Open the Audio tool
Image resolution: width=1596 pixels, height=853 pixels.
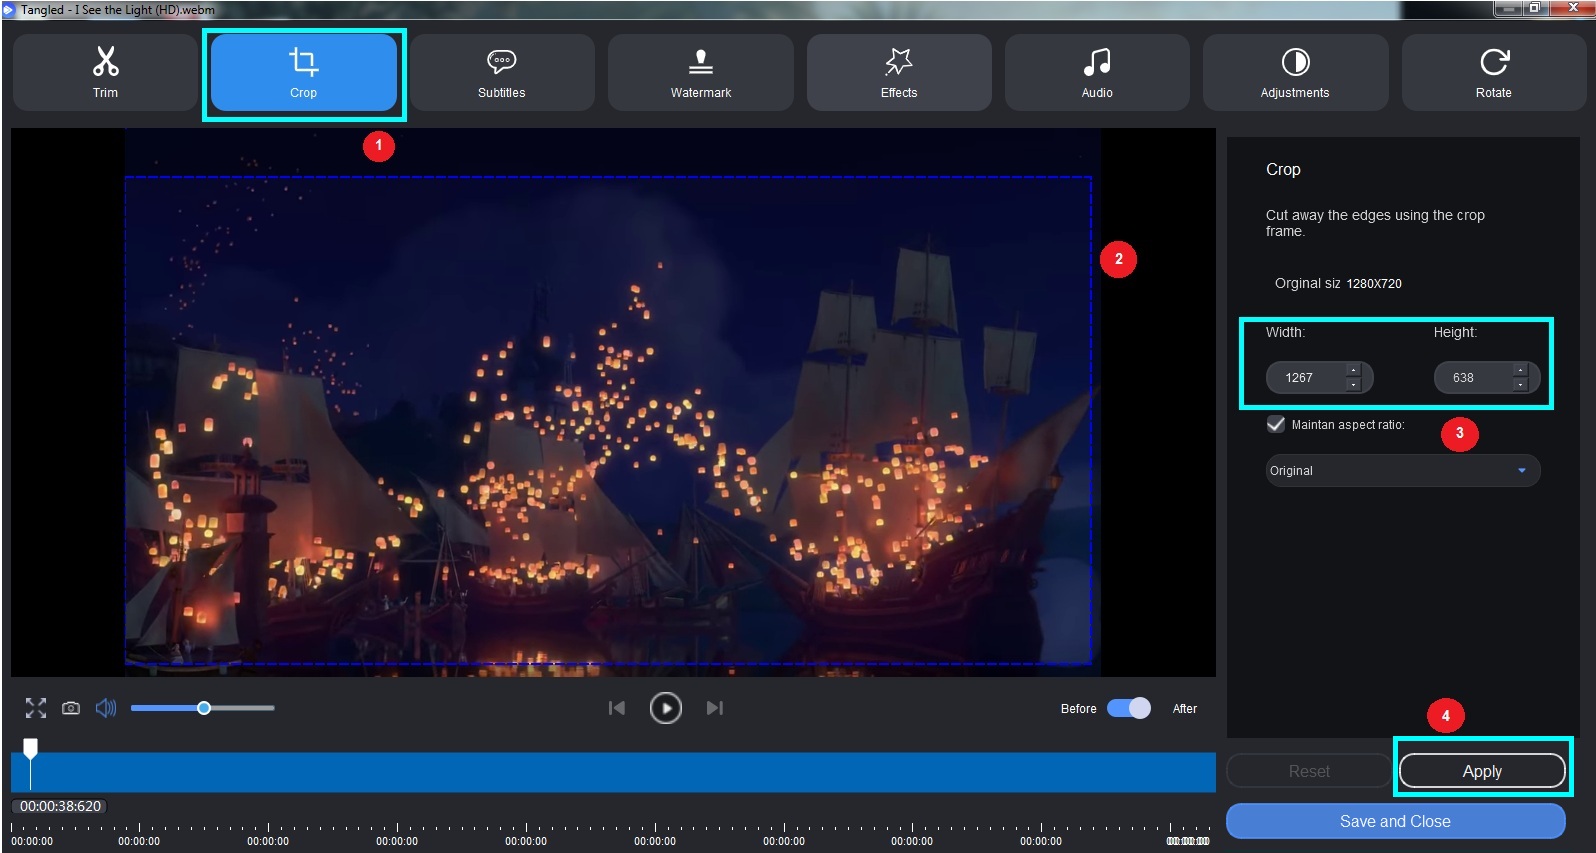coord(1097,72)
